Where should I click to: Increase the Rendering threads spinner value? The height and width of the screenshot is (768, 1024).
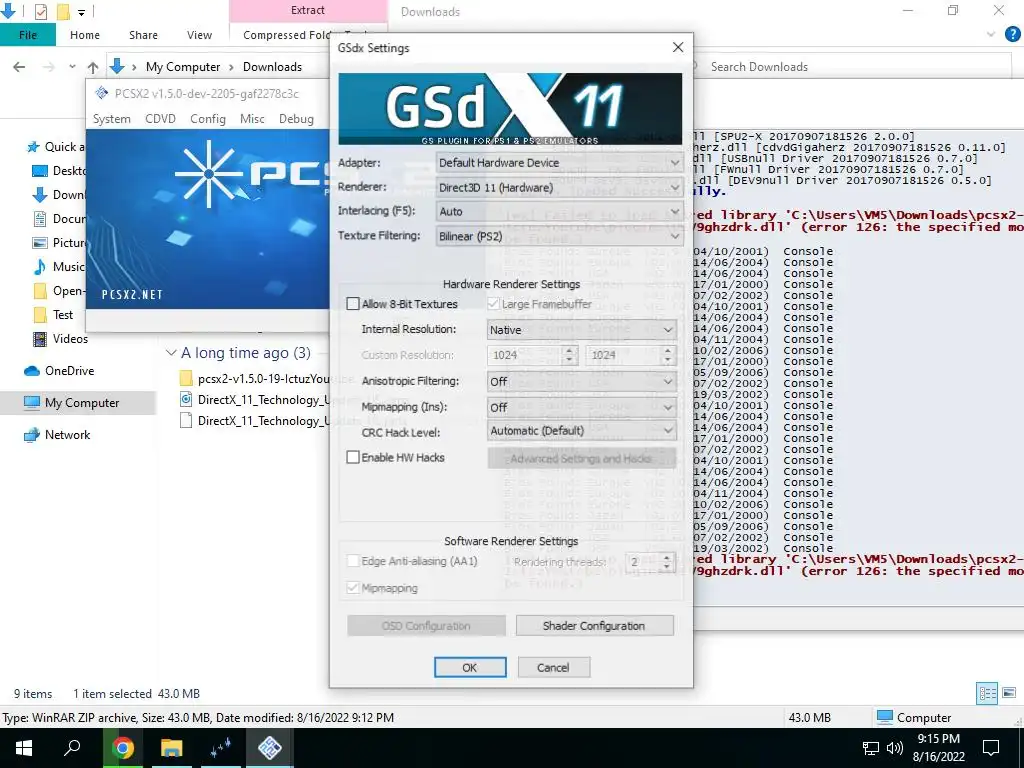(x=667, y=558)
